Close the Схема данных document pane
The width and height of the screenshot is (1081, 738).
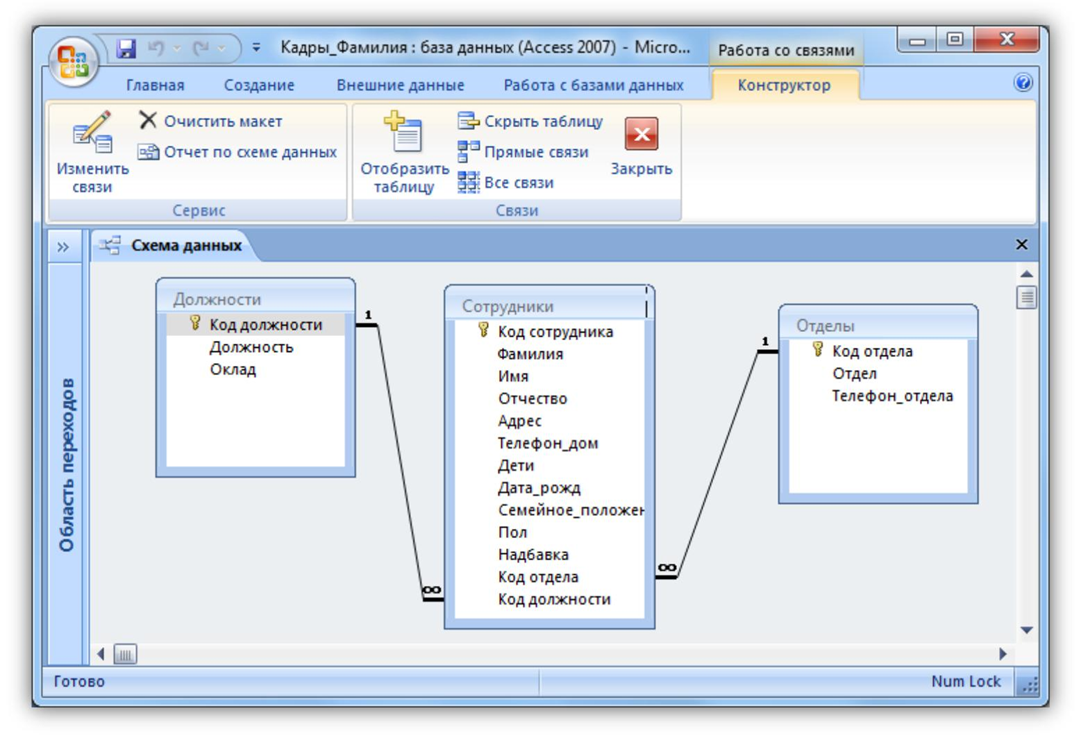pyautogui.click(x=1022, y=244)
